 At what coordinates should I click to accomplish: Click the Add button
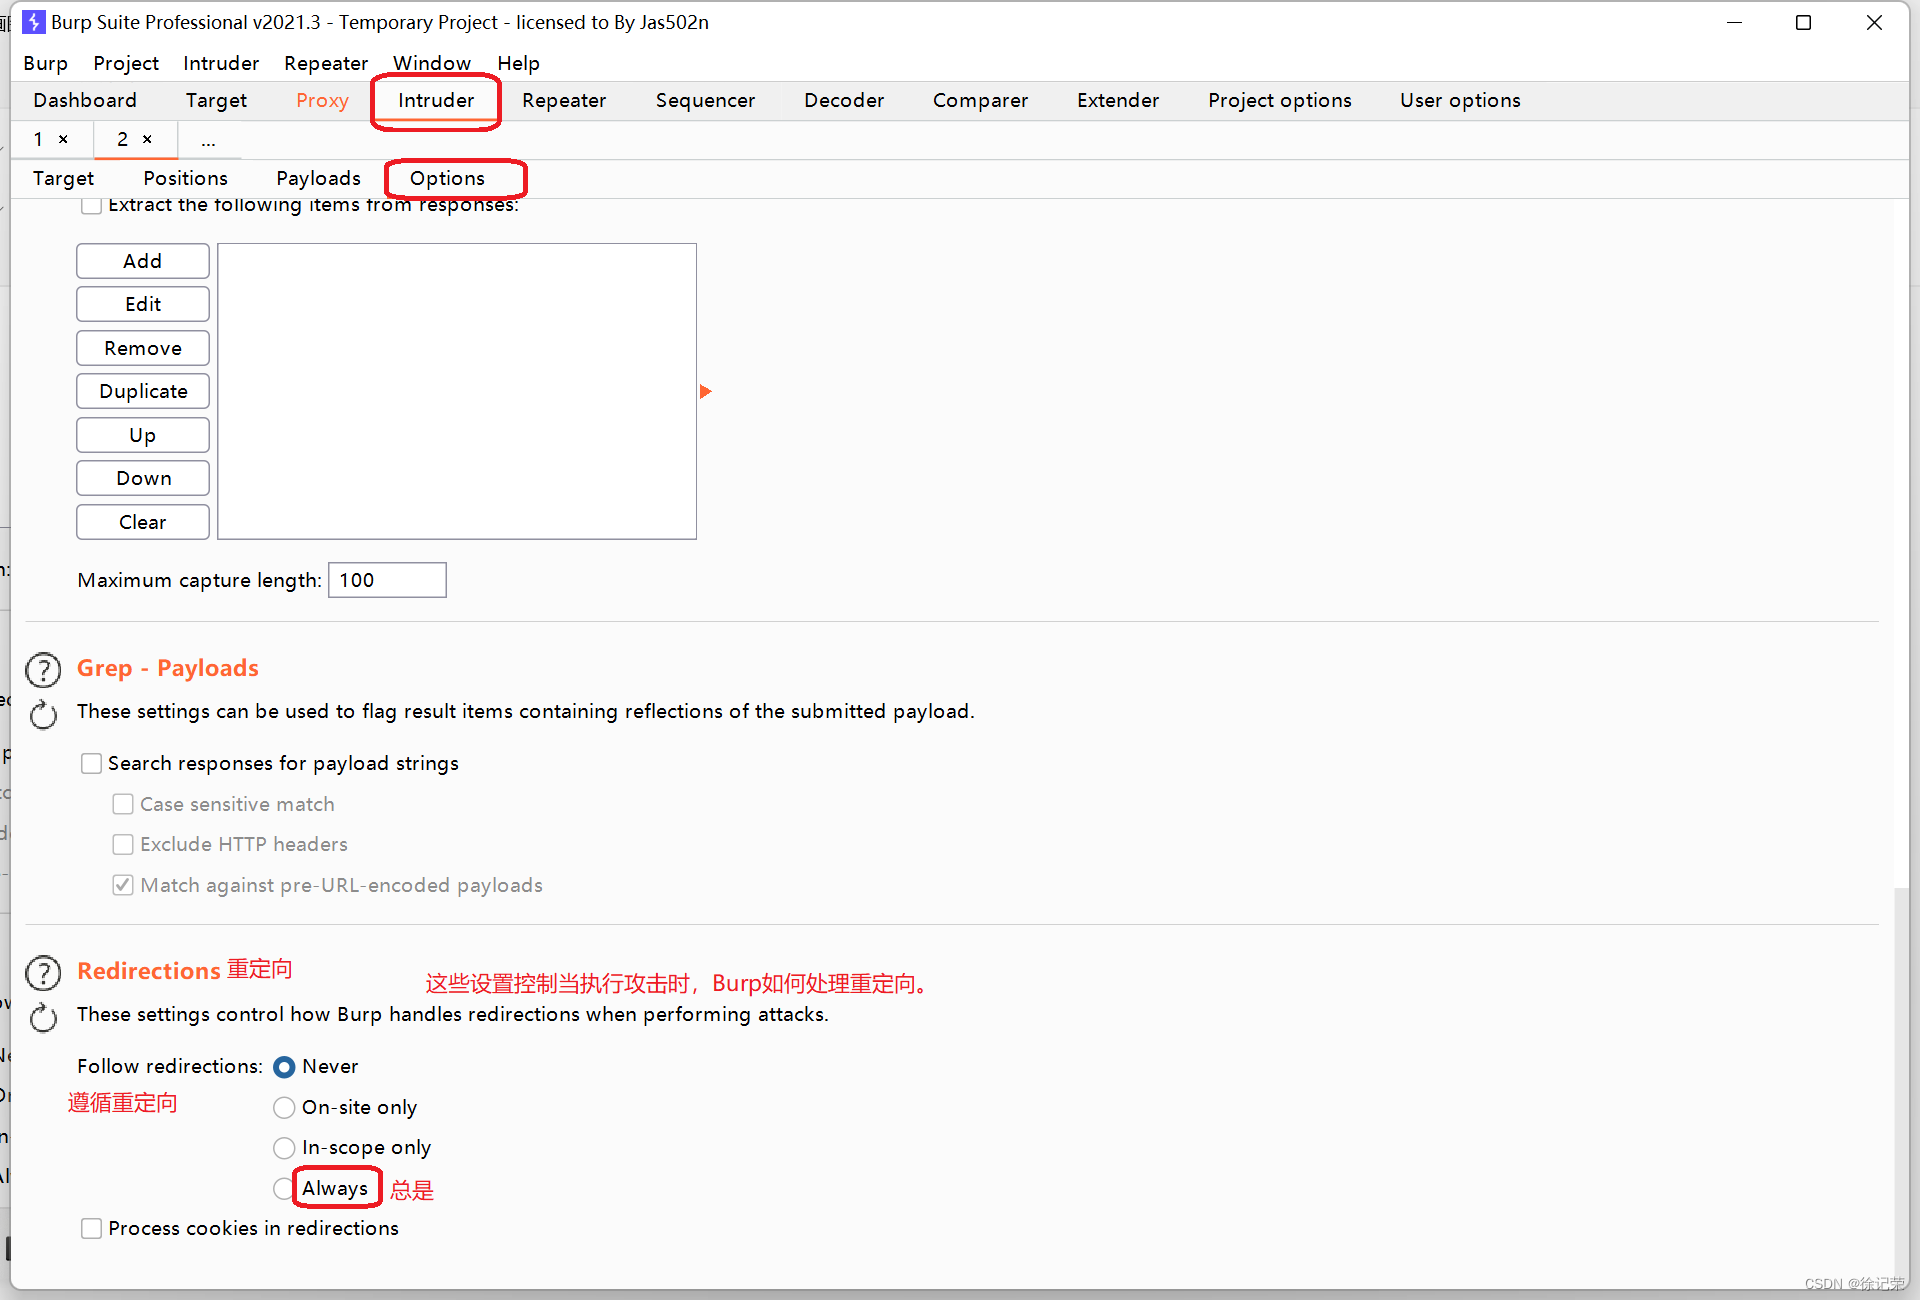(x=143, y=261)
